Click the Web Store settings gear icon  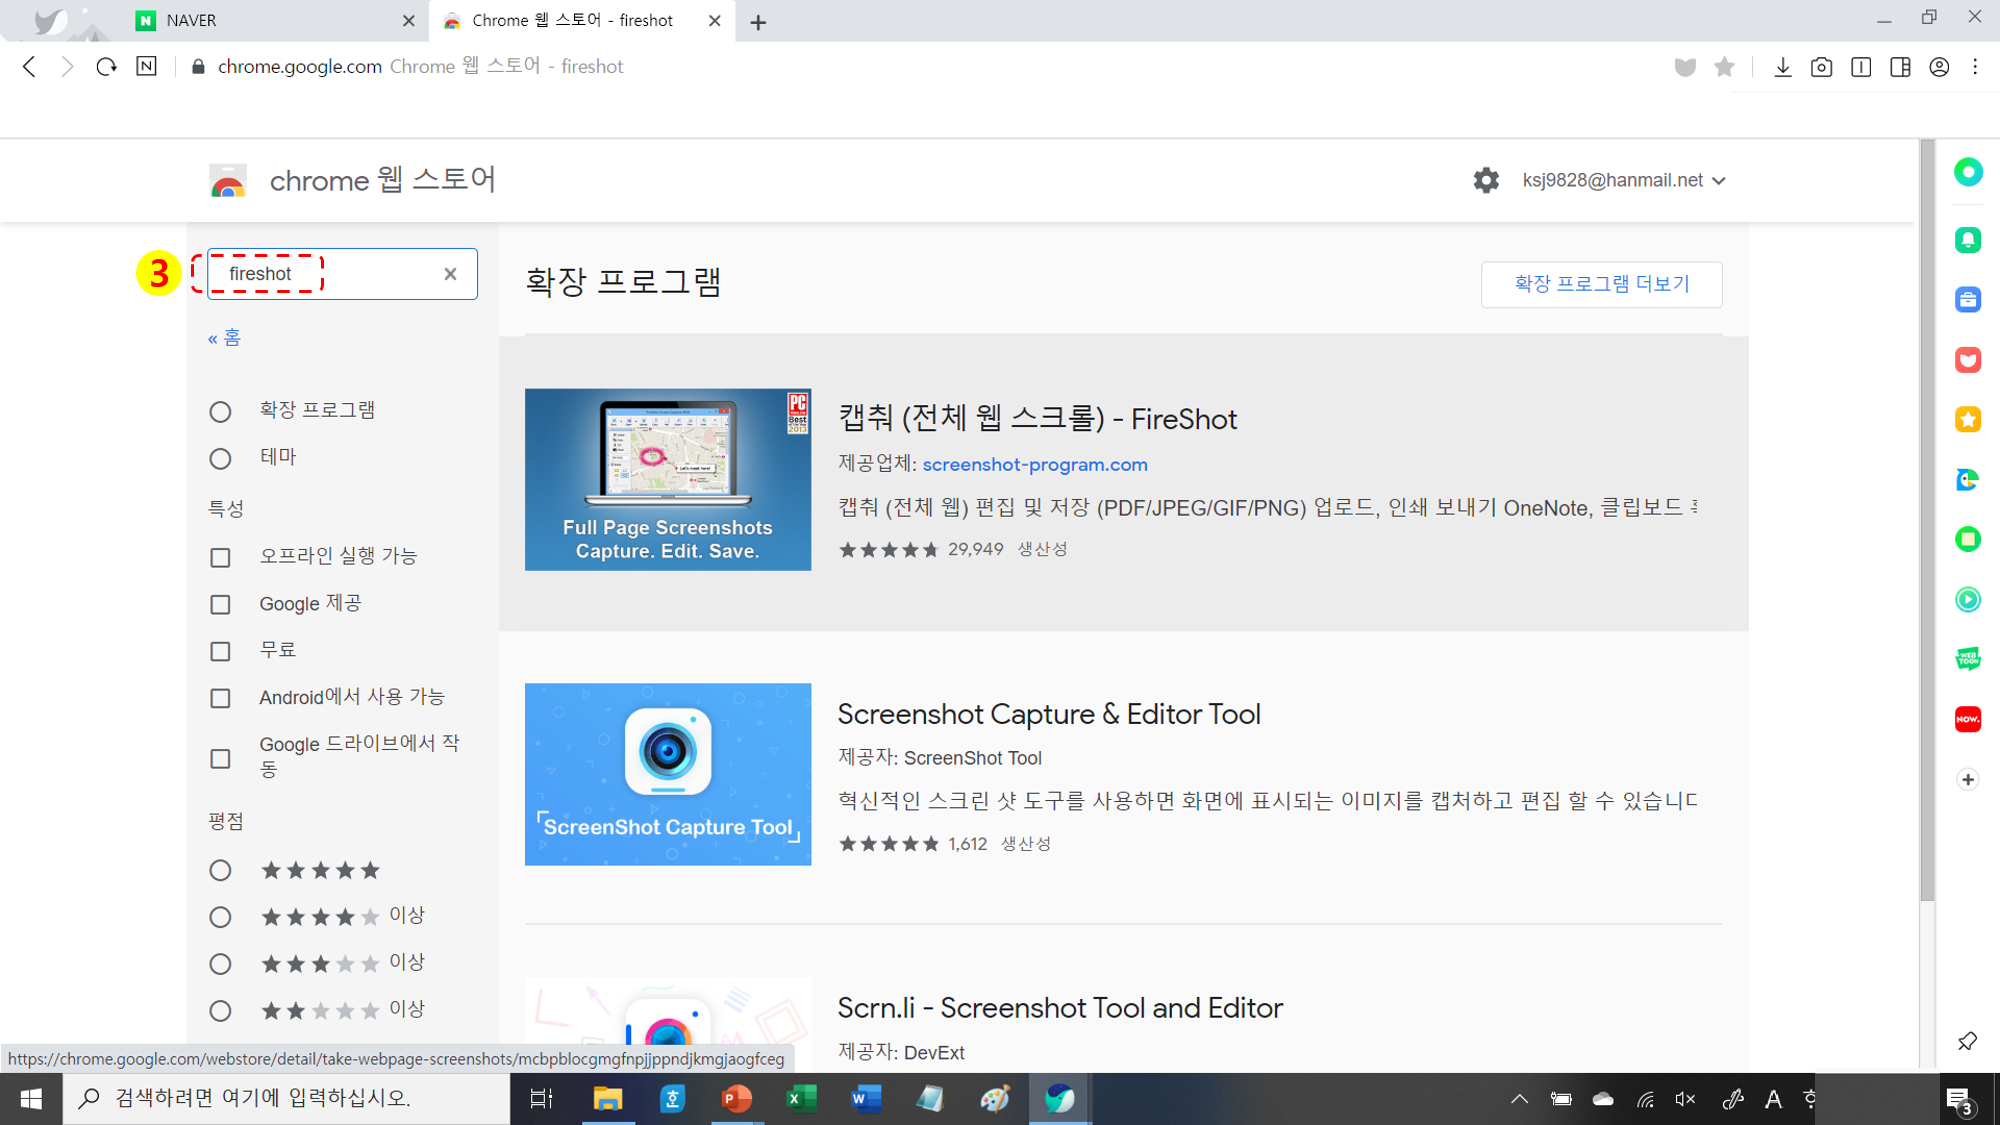(x=1486, y=180)
